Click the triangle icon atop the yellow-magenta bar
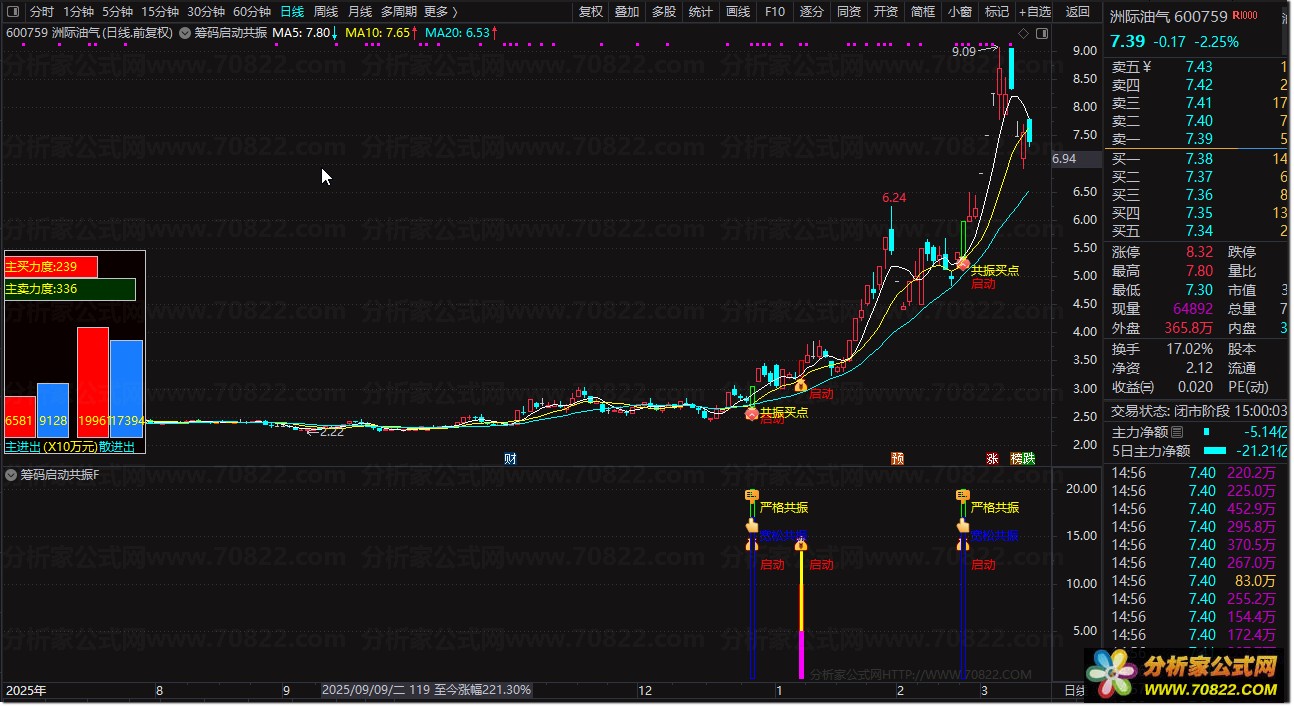The image size is (1294, 706). (x=800, y=545)
